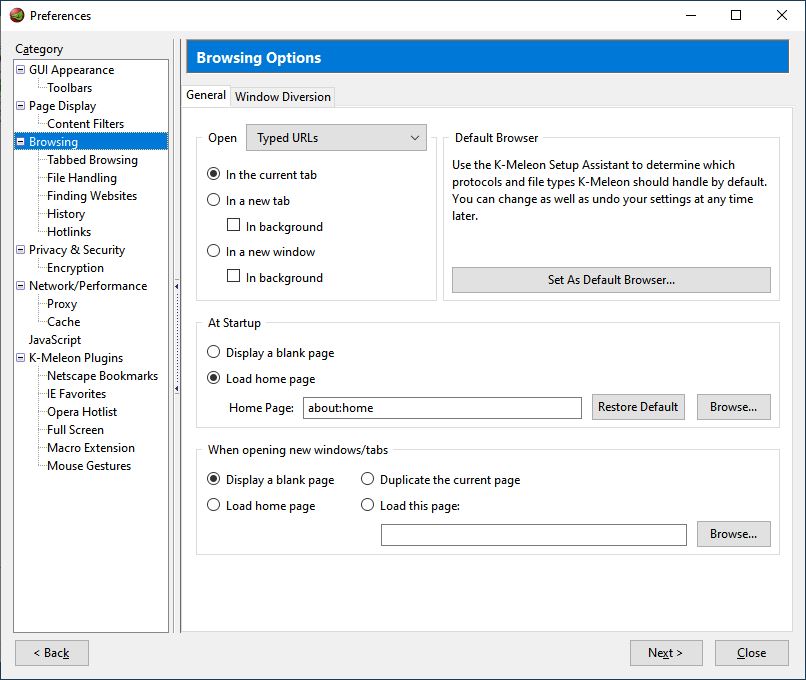Open JavaScript category
This screenshot has width=806, height=680.
click(54, 340)
